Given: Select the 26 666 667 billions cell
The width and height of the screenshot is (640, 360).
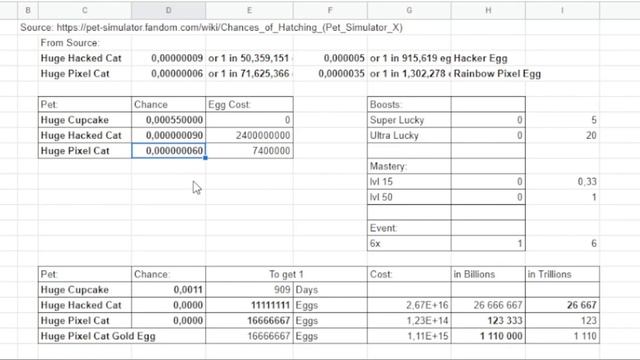Looking at the screenshot, I should coord(488,305).
